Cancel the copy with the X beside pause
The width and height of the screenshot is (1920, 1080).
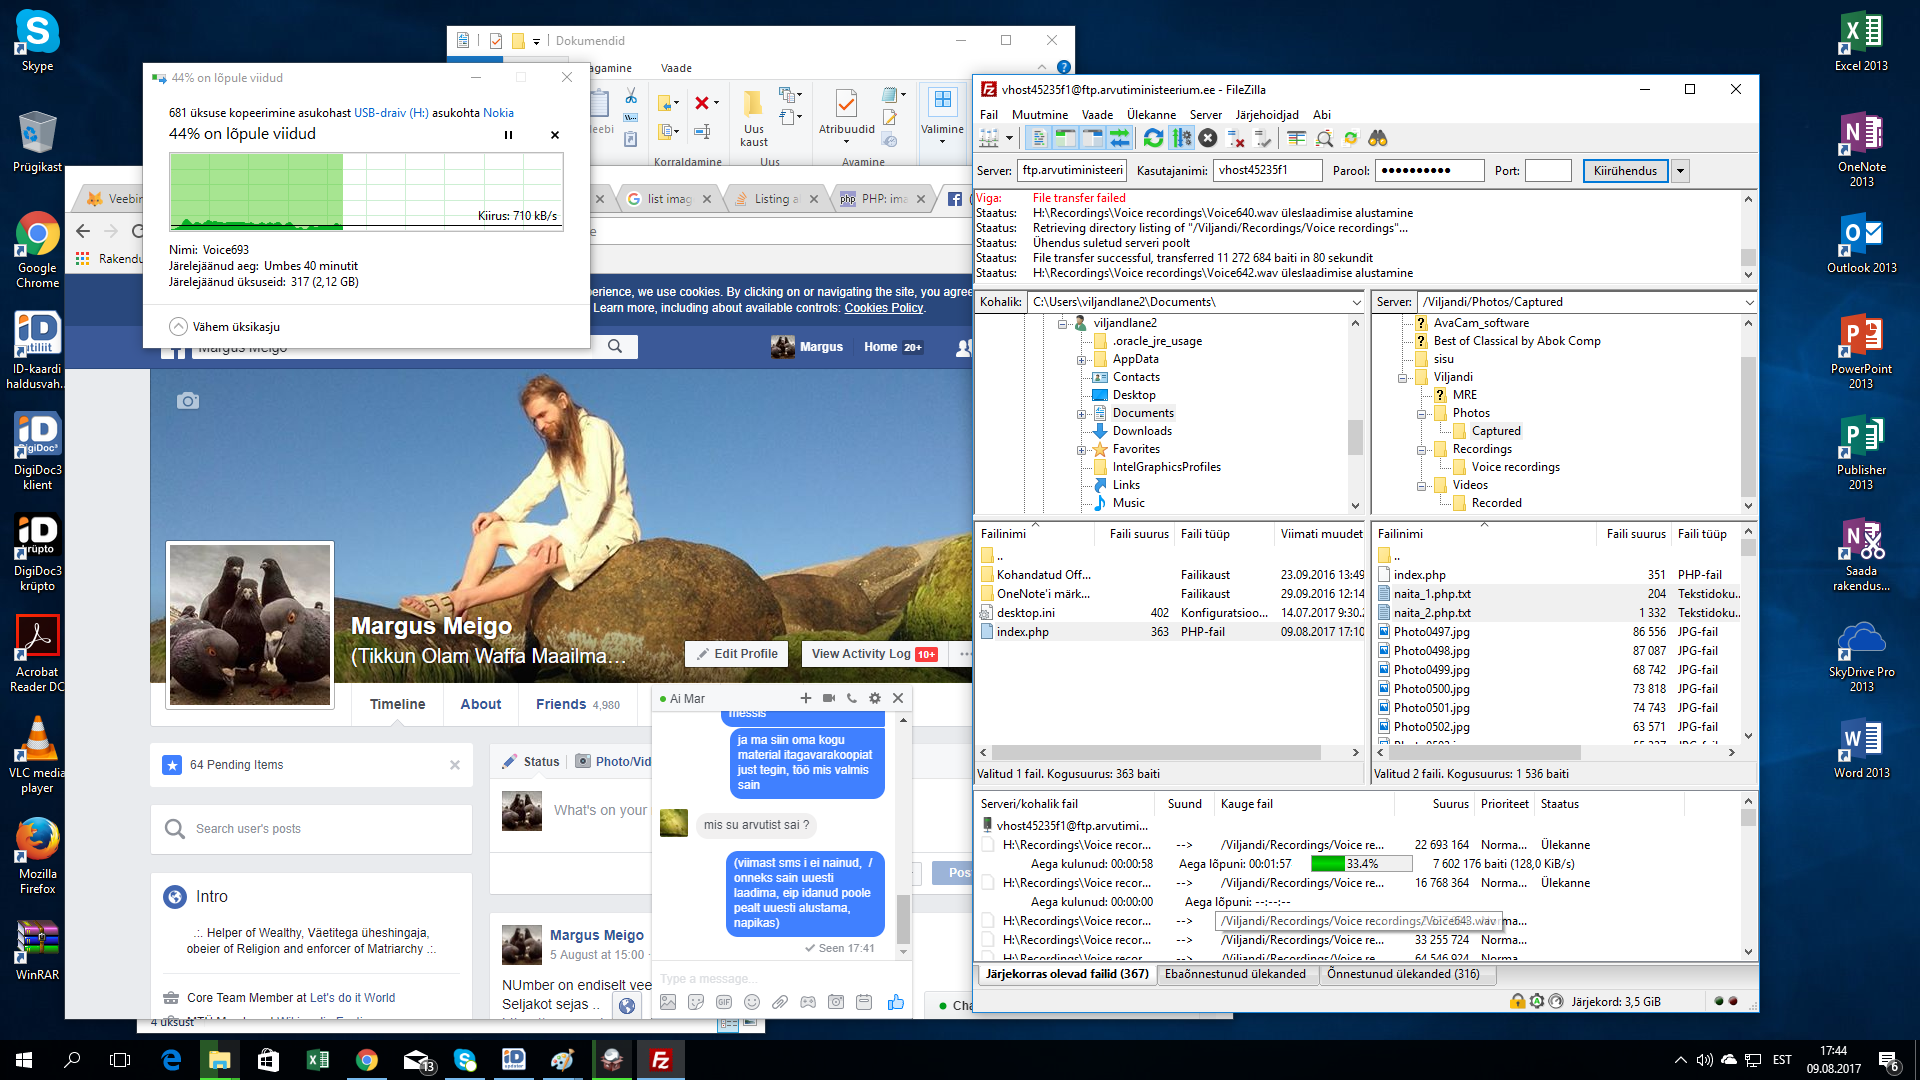point(555,135)
